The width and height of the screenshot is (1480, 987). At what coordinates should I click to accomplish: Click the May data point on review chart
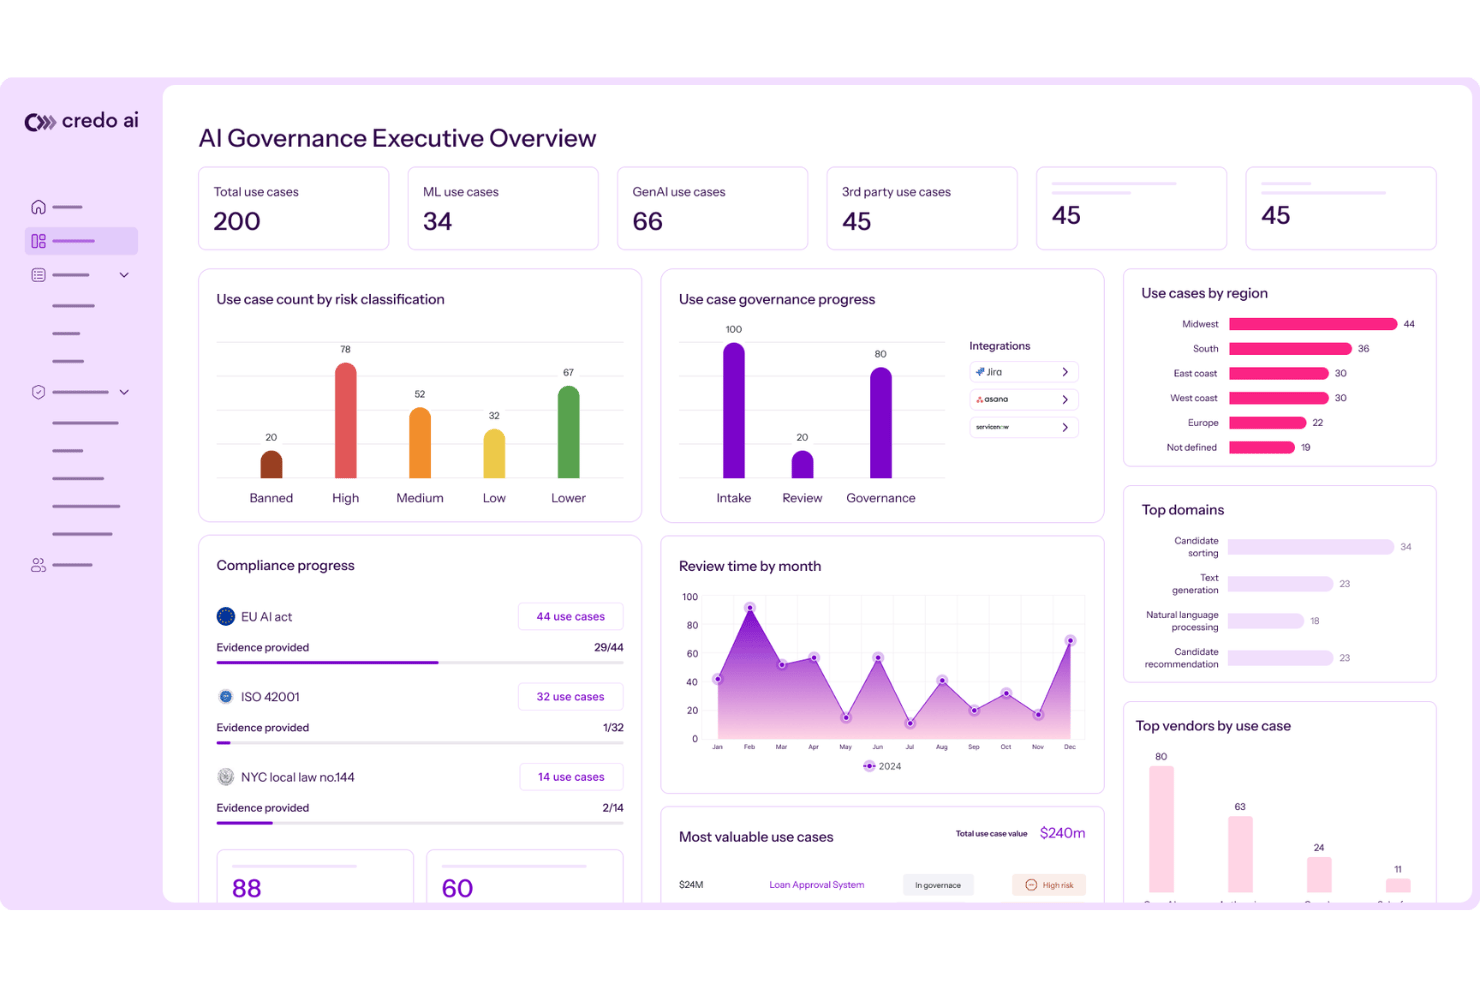pos(846,717)
